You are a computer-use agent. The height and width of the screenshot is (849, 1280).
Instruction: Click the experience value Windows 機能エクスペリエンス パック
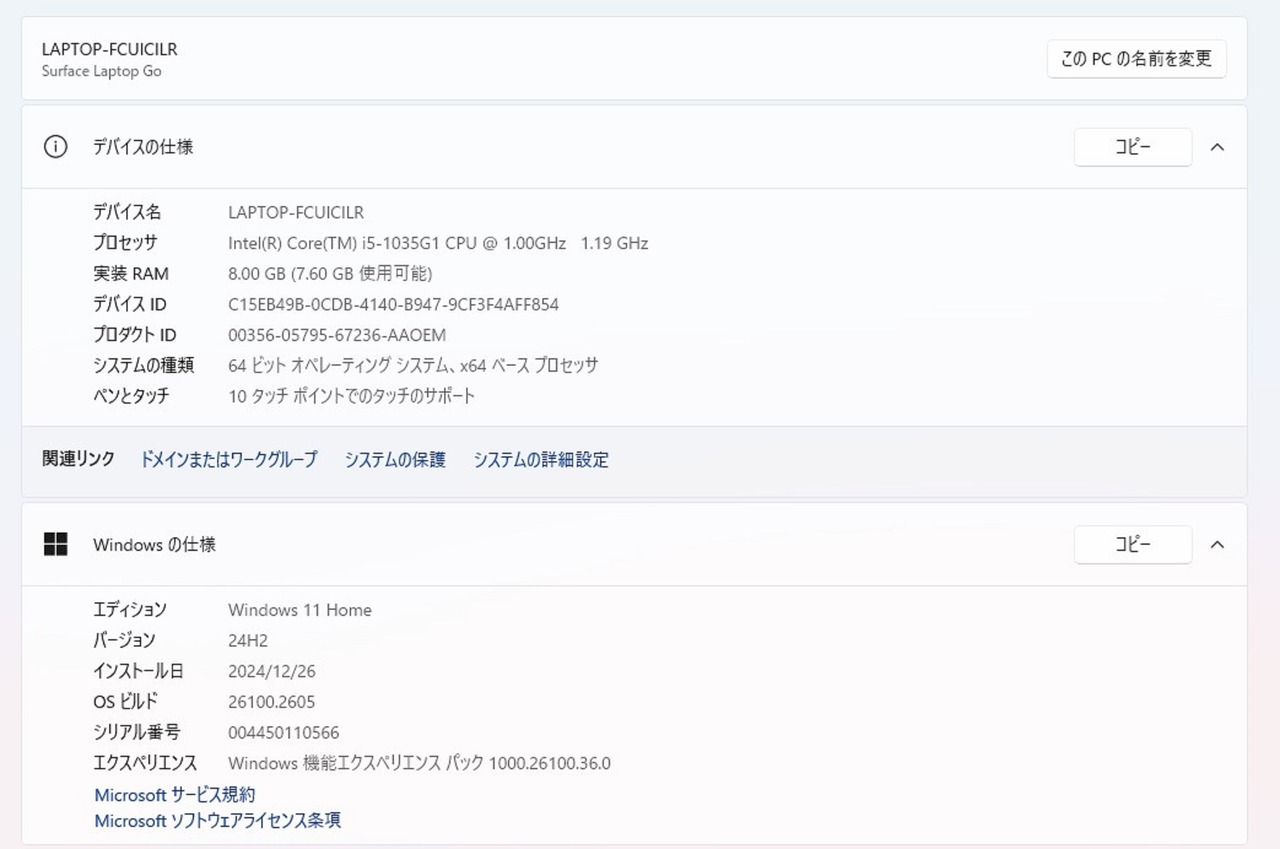(419, 763)
